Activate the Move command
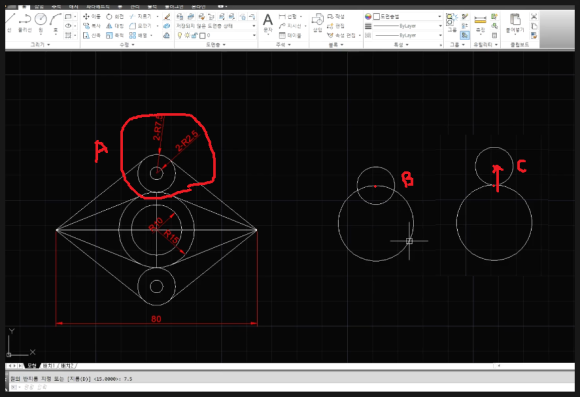580x397 pixels. coord(92,17)
